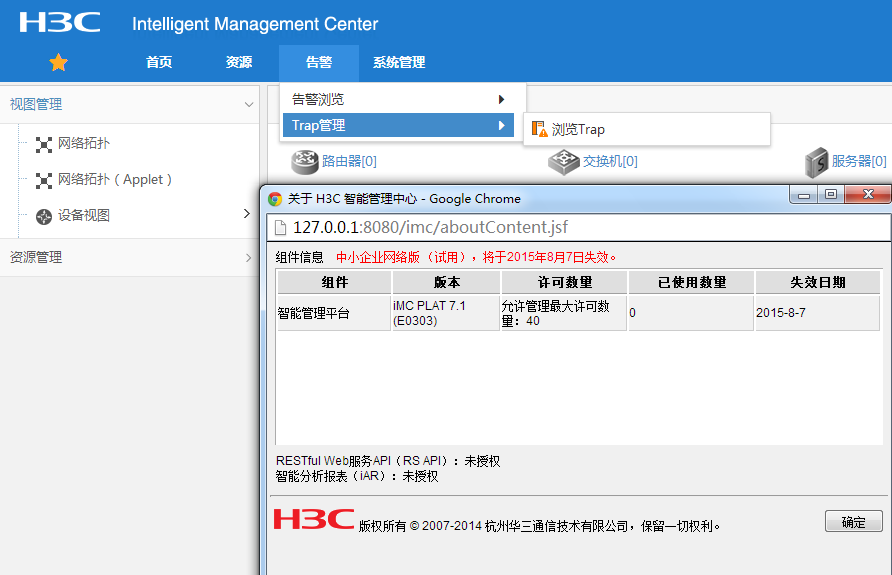
Task: Click the 设备视图 device view icon
Action: pyautogui.click(x=44, y=217)
